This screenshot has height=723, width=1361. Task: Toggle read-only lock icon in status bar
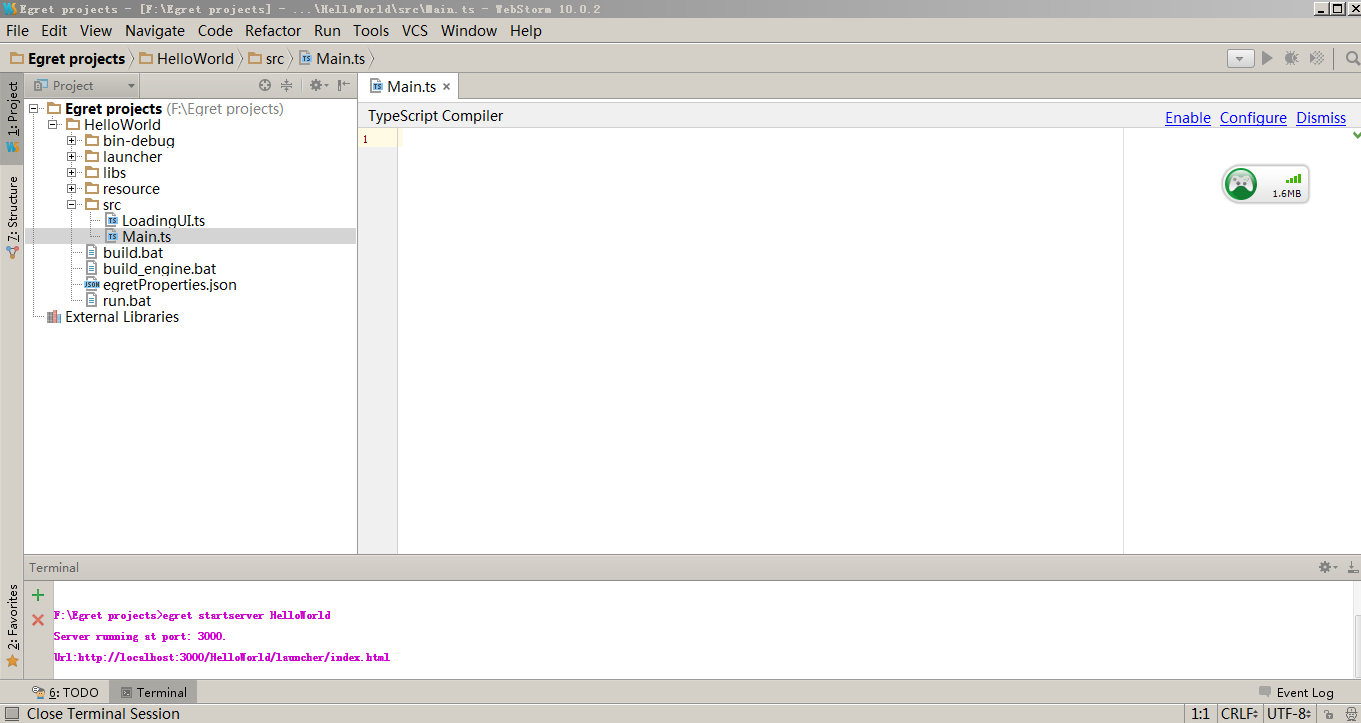coord(1327,714)
